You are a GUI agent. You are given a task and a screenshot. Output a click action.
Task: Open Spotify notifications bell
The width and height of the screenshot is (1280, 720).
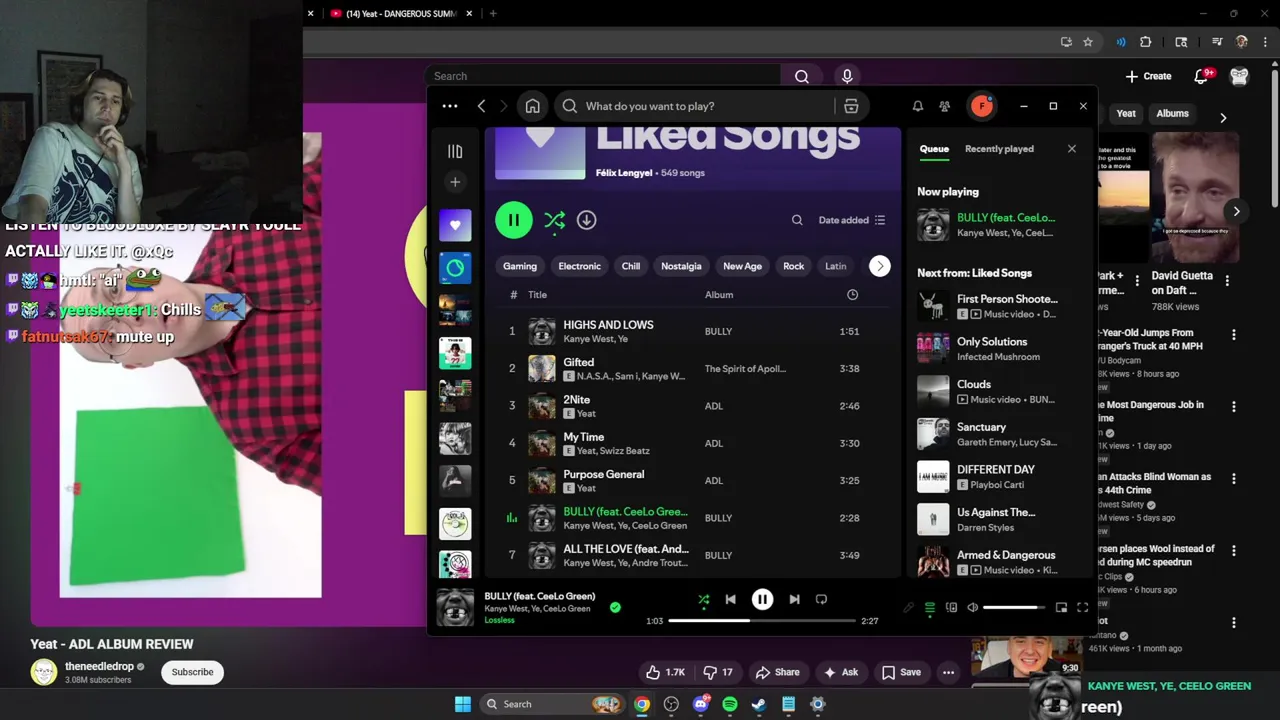[x=917, y=106]
